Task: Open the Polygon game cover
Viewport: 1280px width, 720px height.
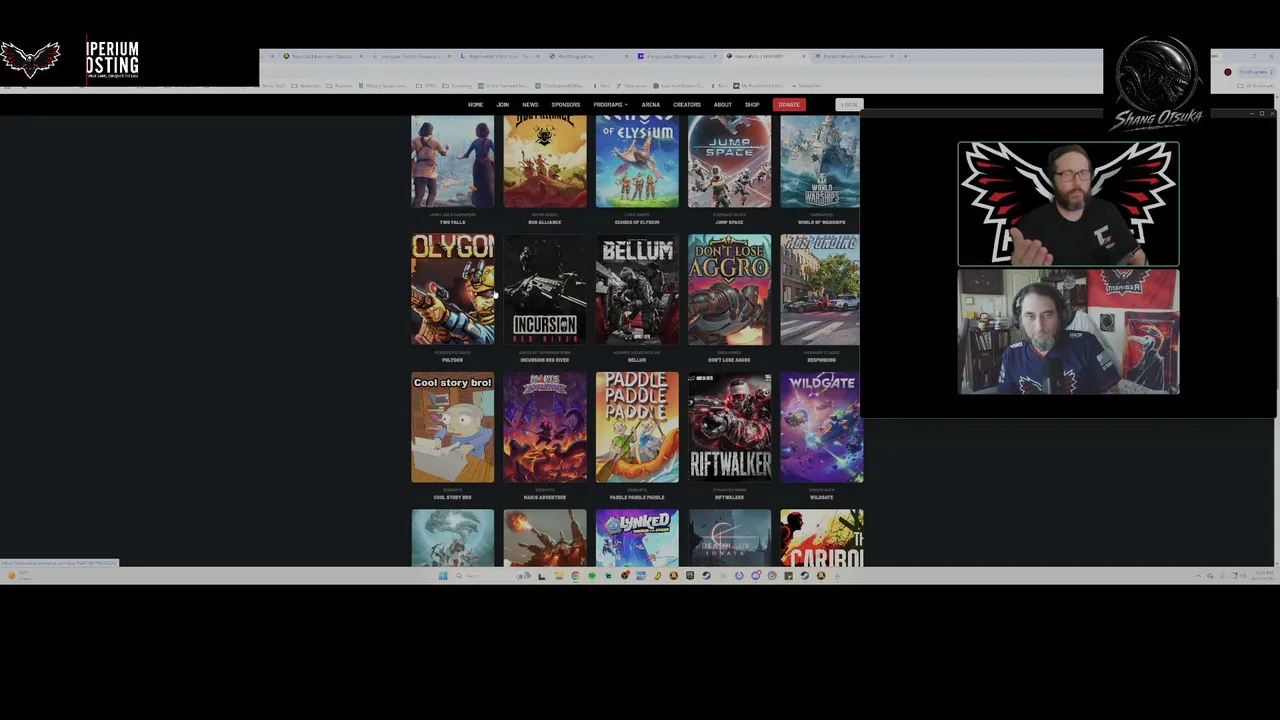Action: 452,289
